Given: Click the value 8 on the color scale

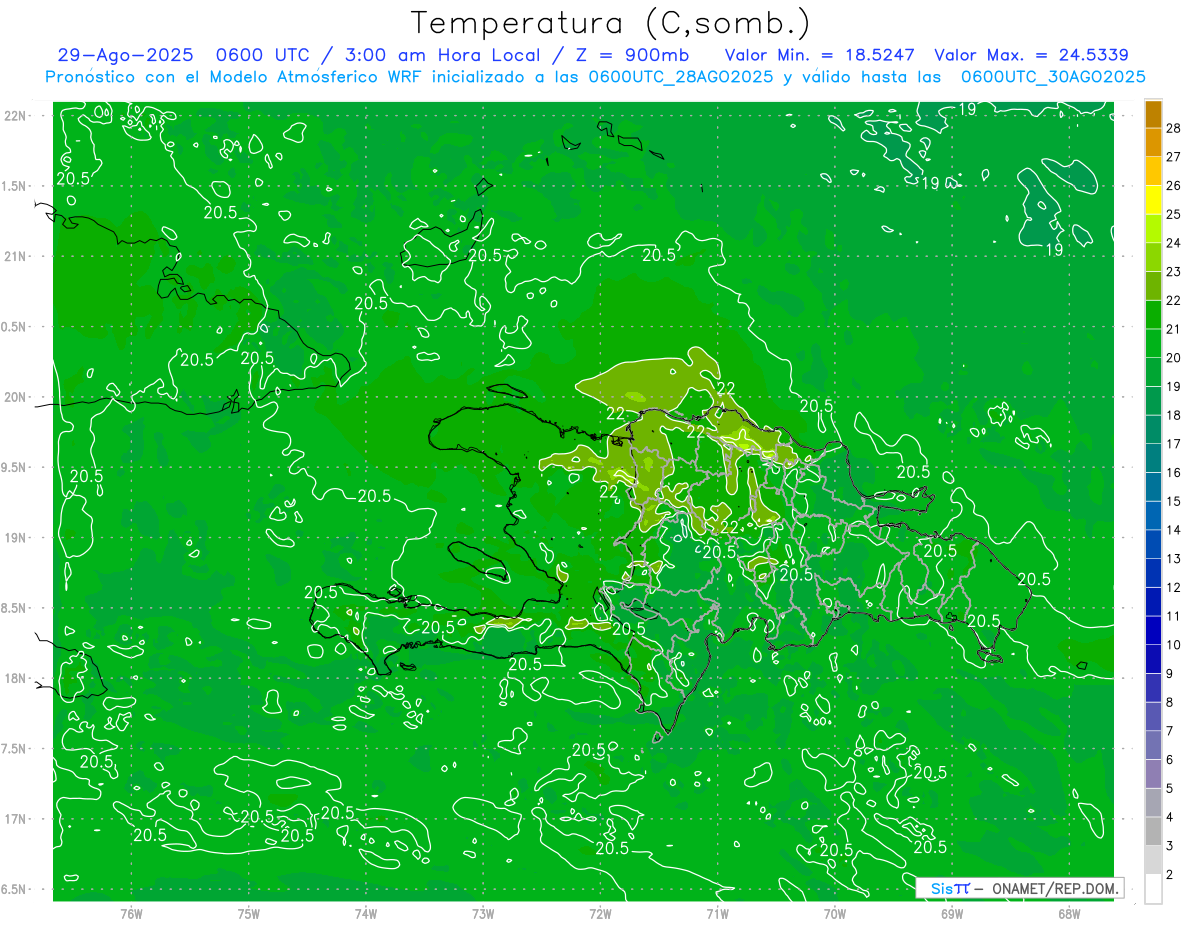Looking at the screenshot, I should pyautogui.click(x=1170, y=702).
